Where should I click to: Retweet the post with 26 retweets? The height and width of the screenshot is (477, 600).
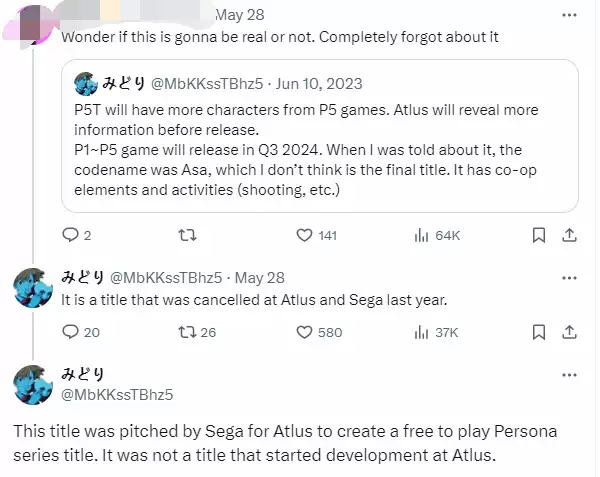click(x=184, y=332)
